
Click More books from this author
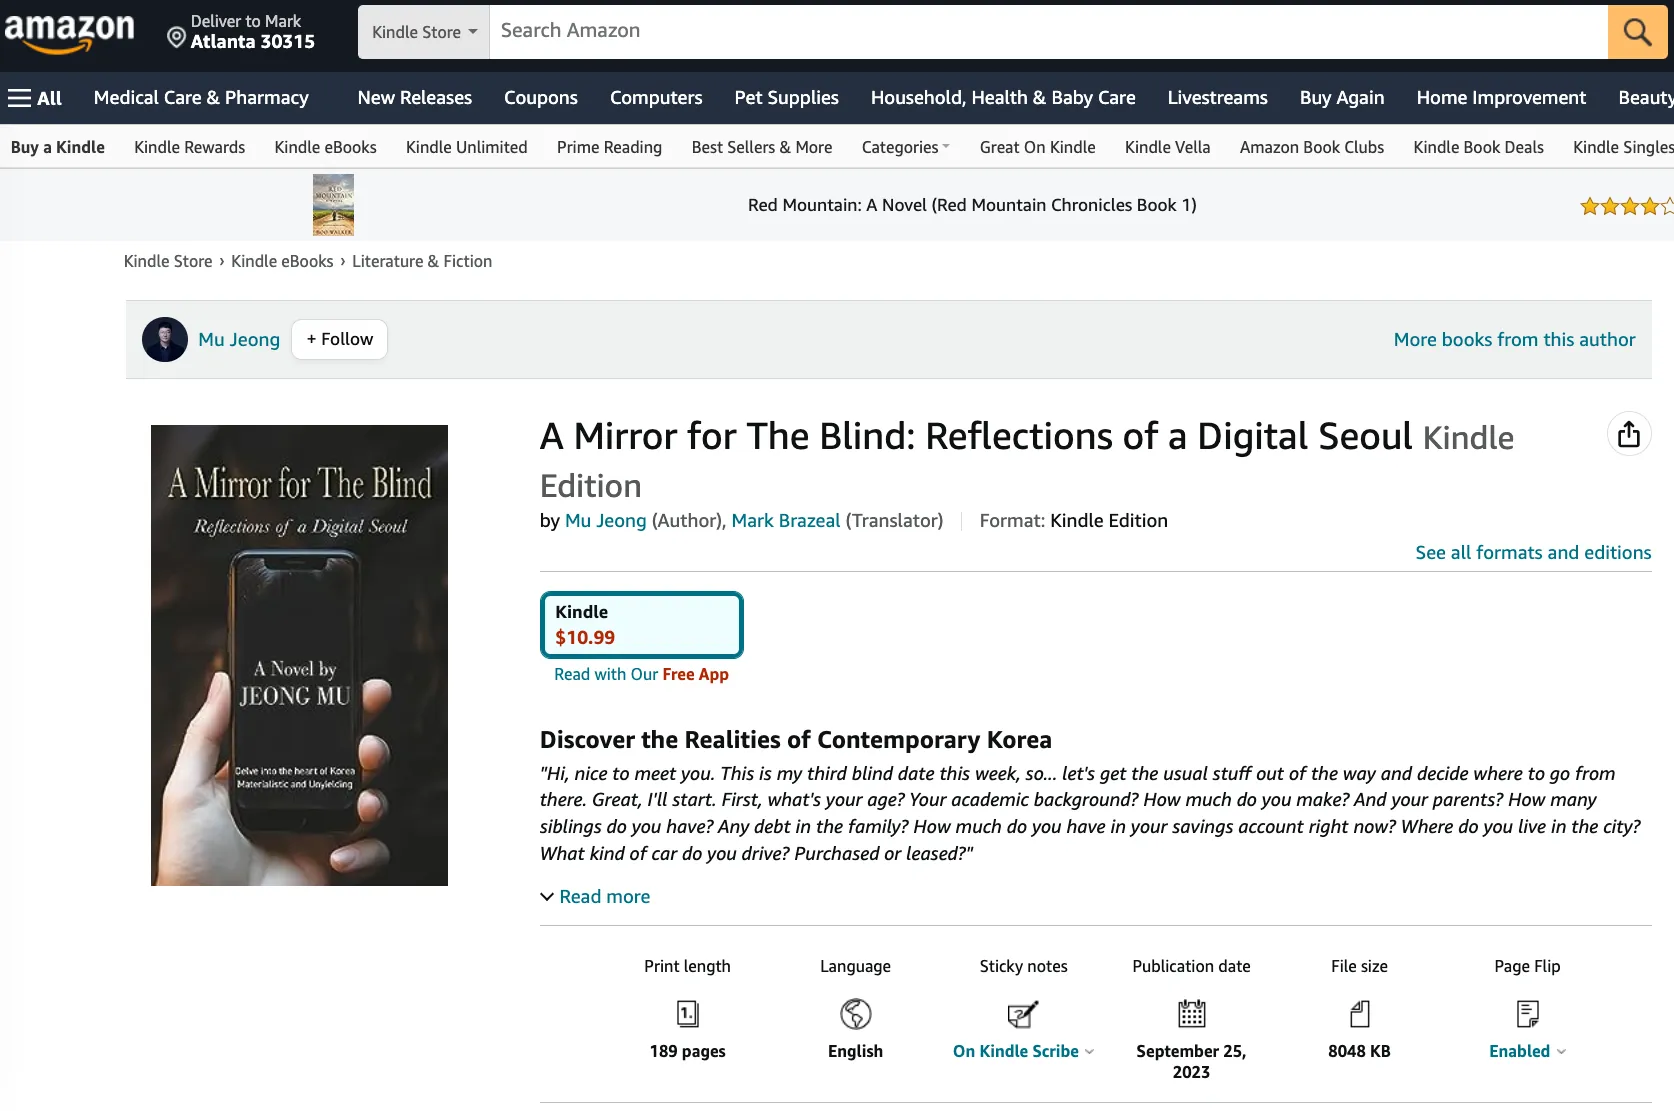pyautogui.click(x=1515, y=340)
